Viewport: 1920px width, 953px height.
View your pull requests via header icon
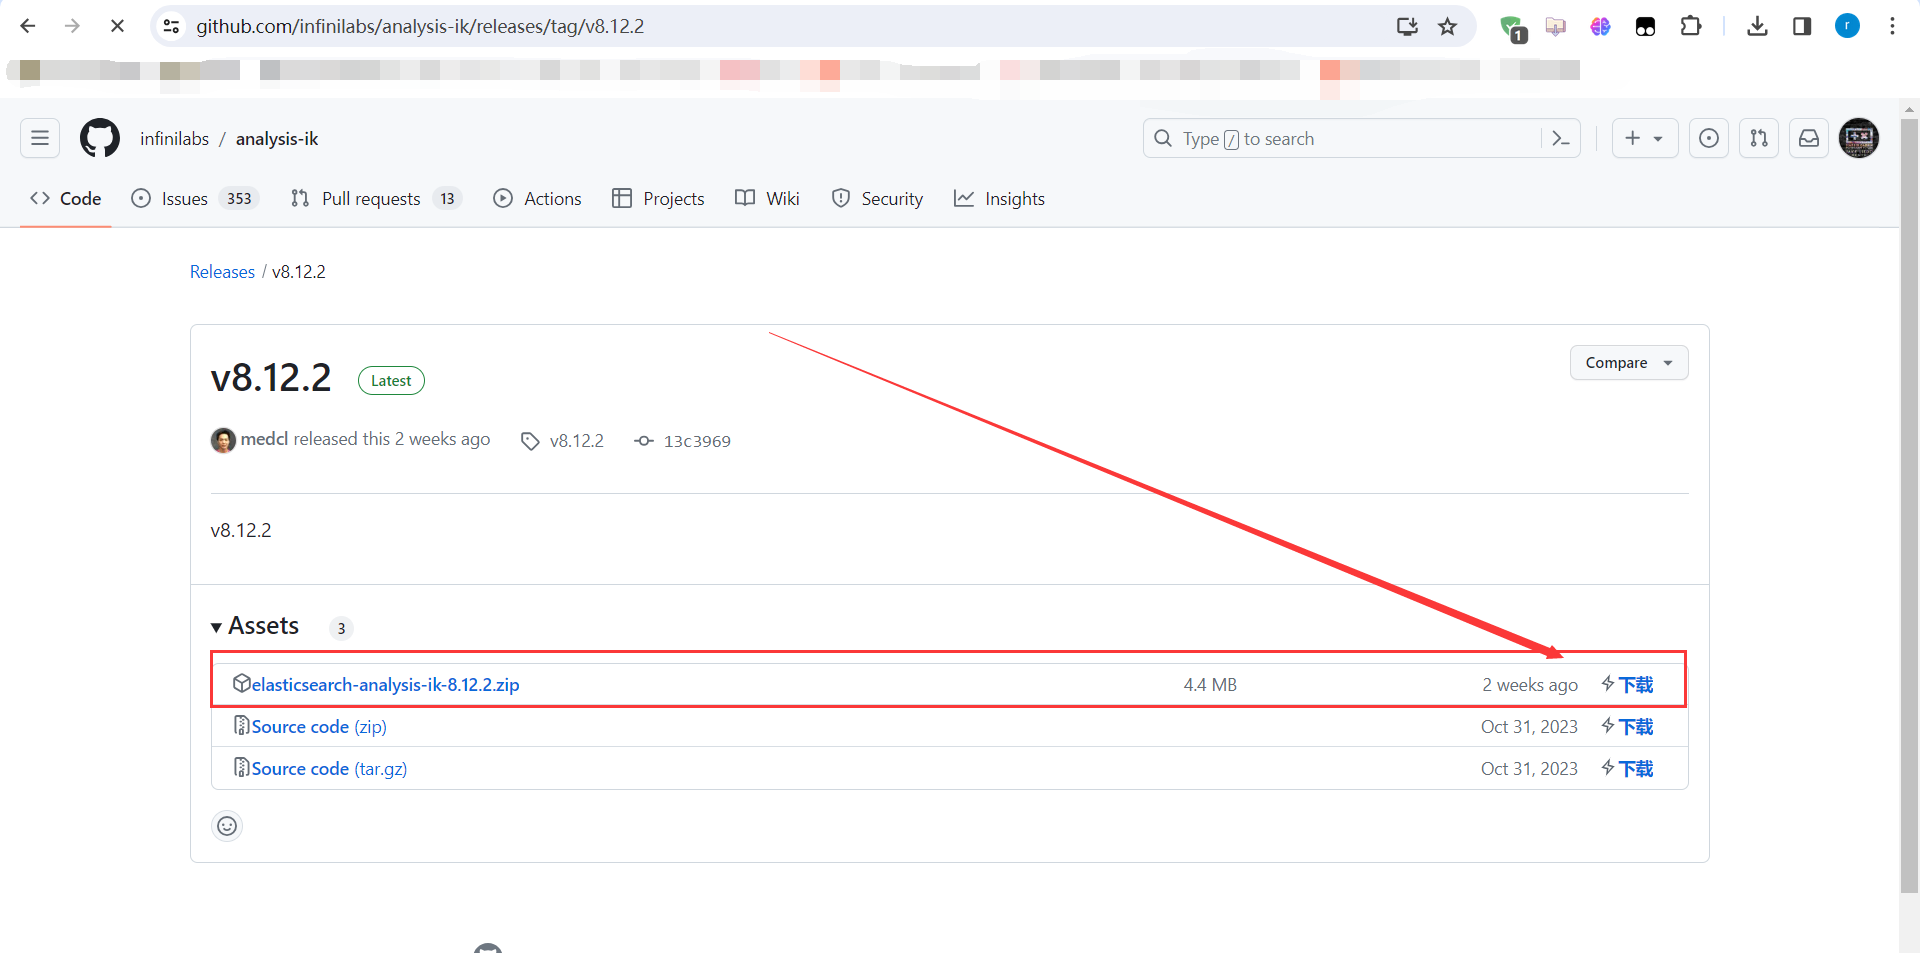point(1759,138)
